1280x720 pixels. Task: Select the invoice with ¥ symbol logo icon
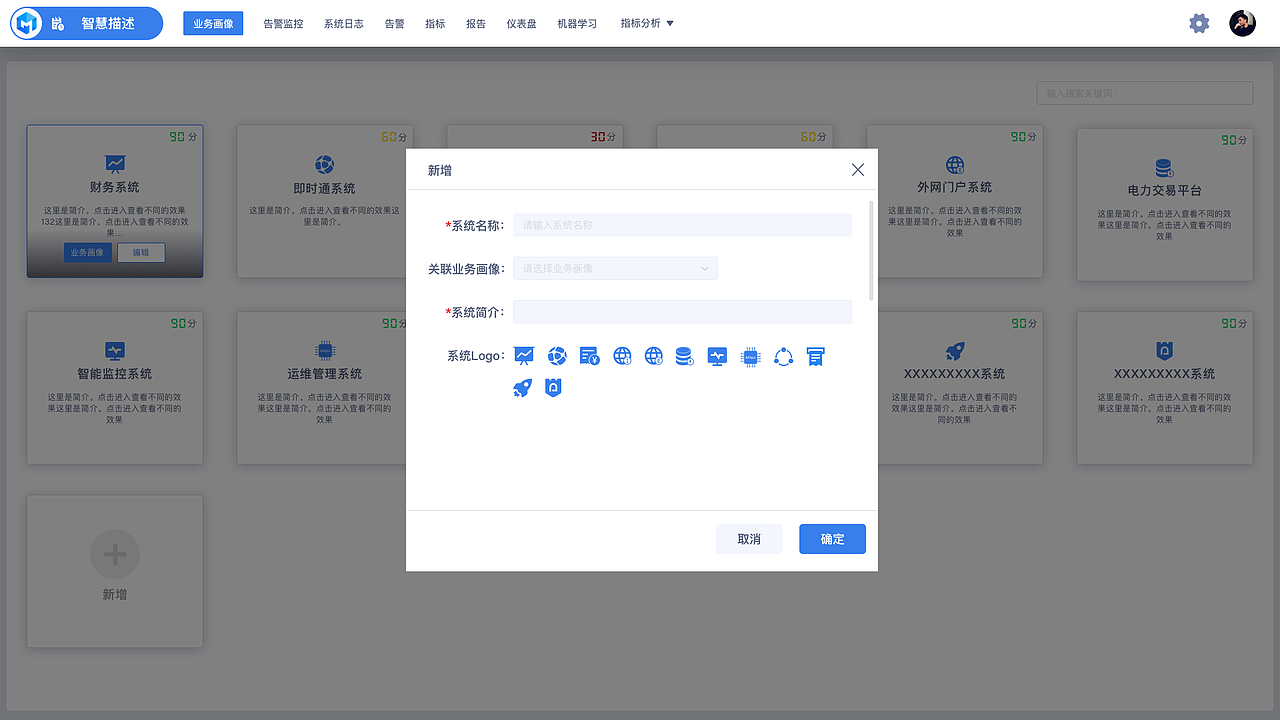[589, 356]
